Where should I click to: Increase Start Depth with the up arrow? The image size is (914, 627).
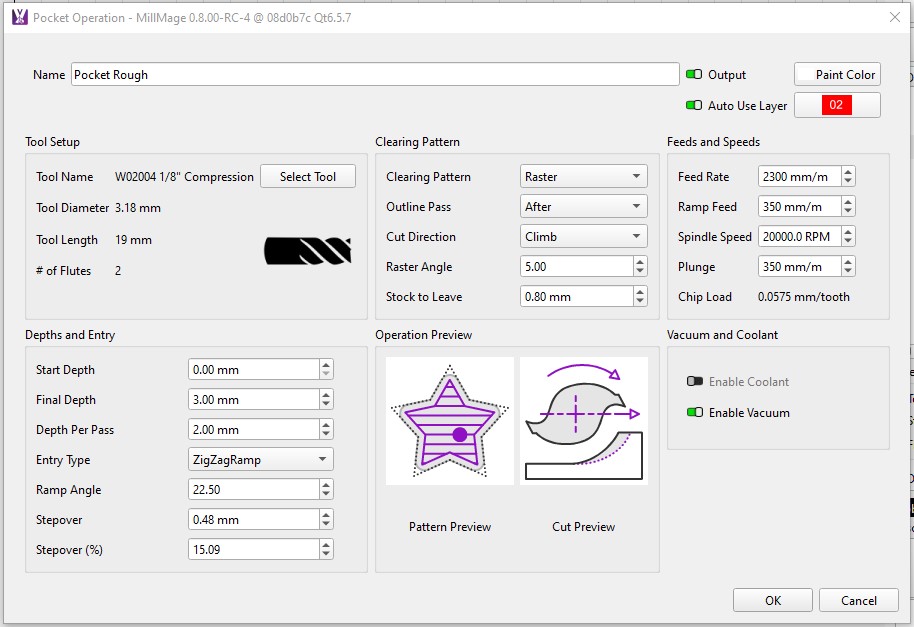pyautogui.click(x=326, y=365)
